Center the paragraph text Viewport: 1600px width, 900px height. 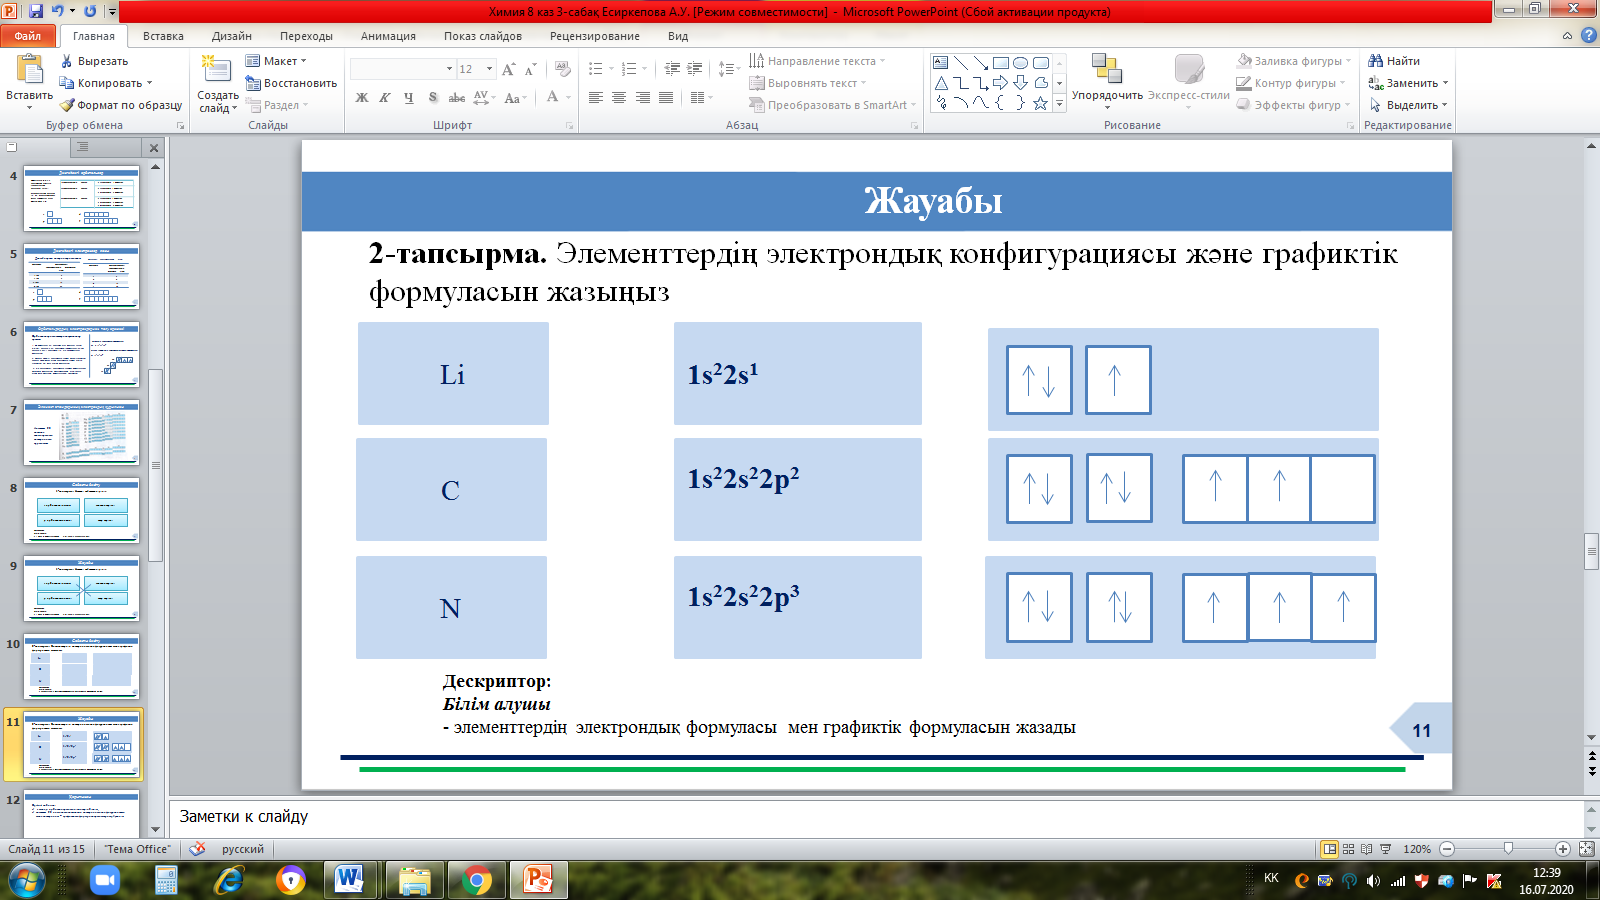tap(619, 97)
